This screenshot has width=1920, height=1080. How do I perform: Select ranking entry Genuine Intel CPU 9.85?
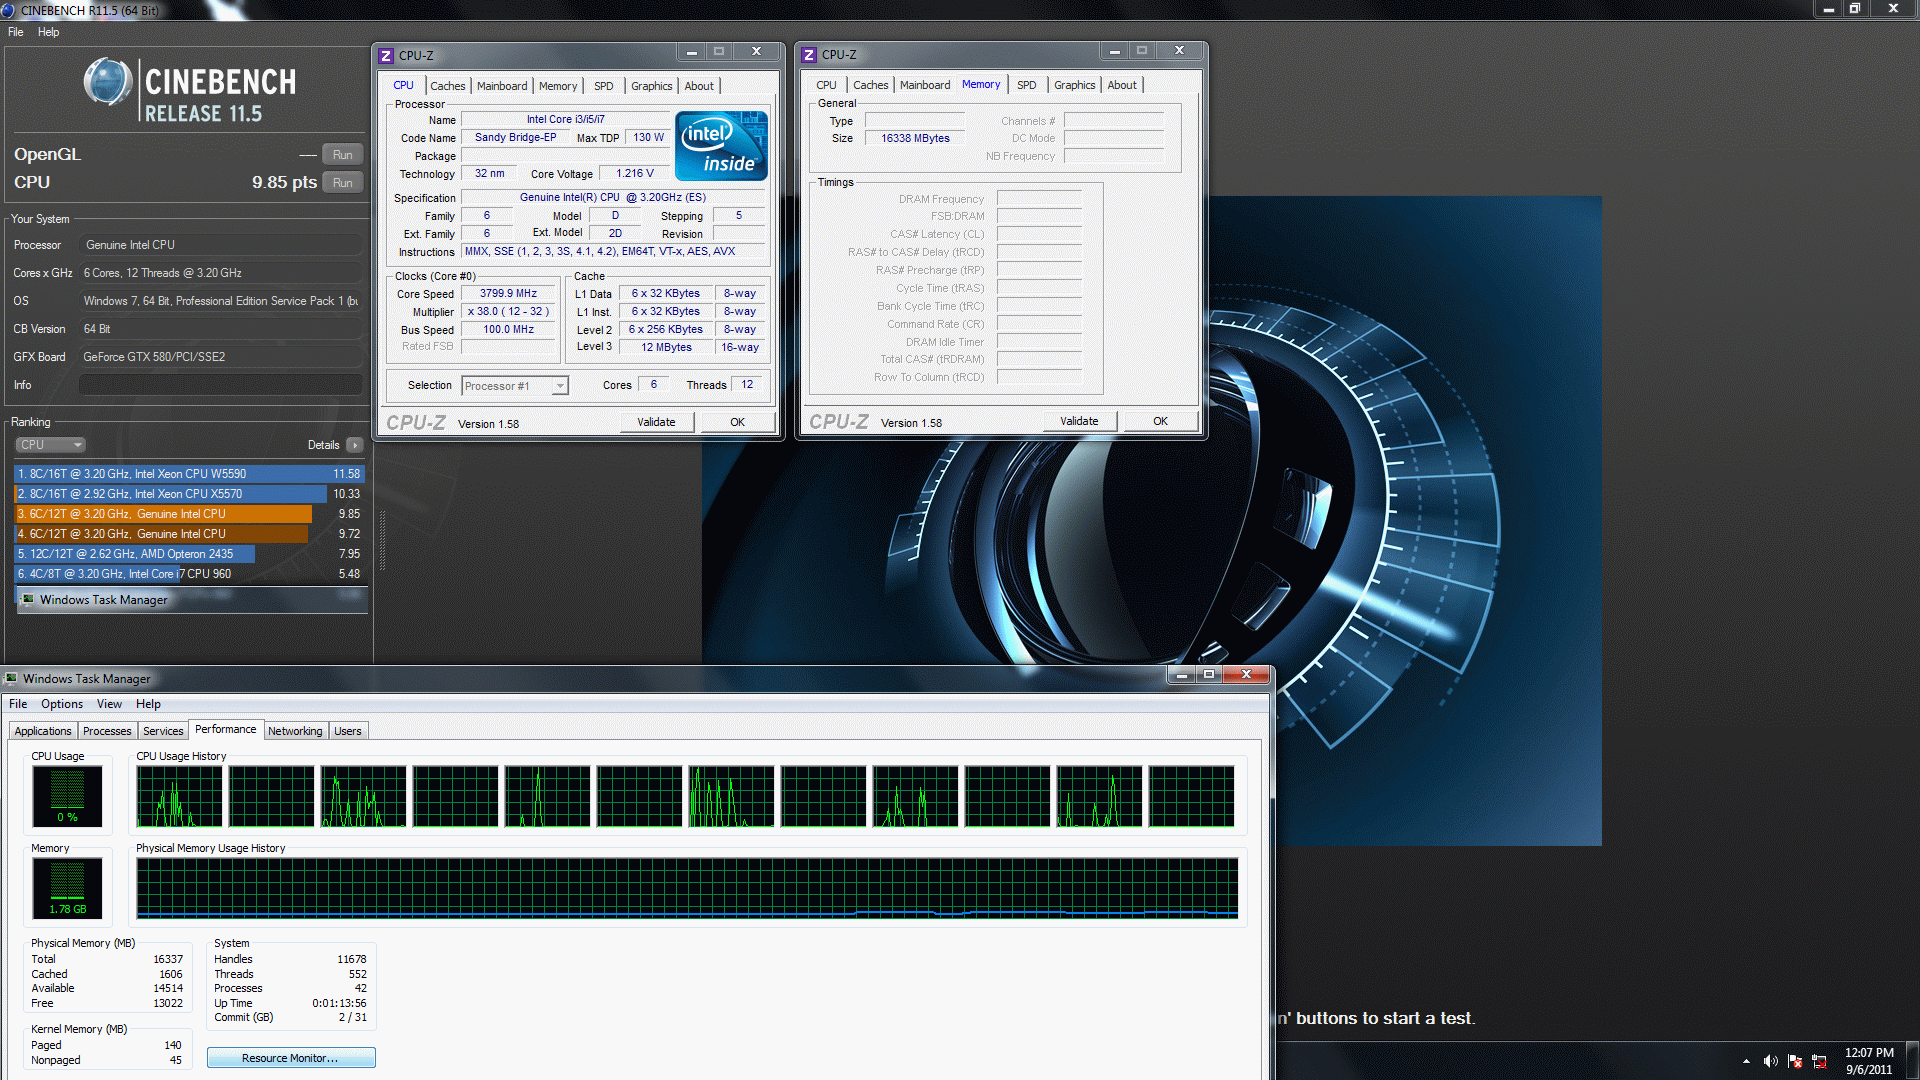tap(189, 514)
